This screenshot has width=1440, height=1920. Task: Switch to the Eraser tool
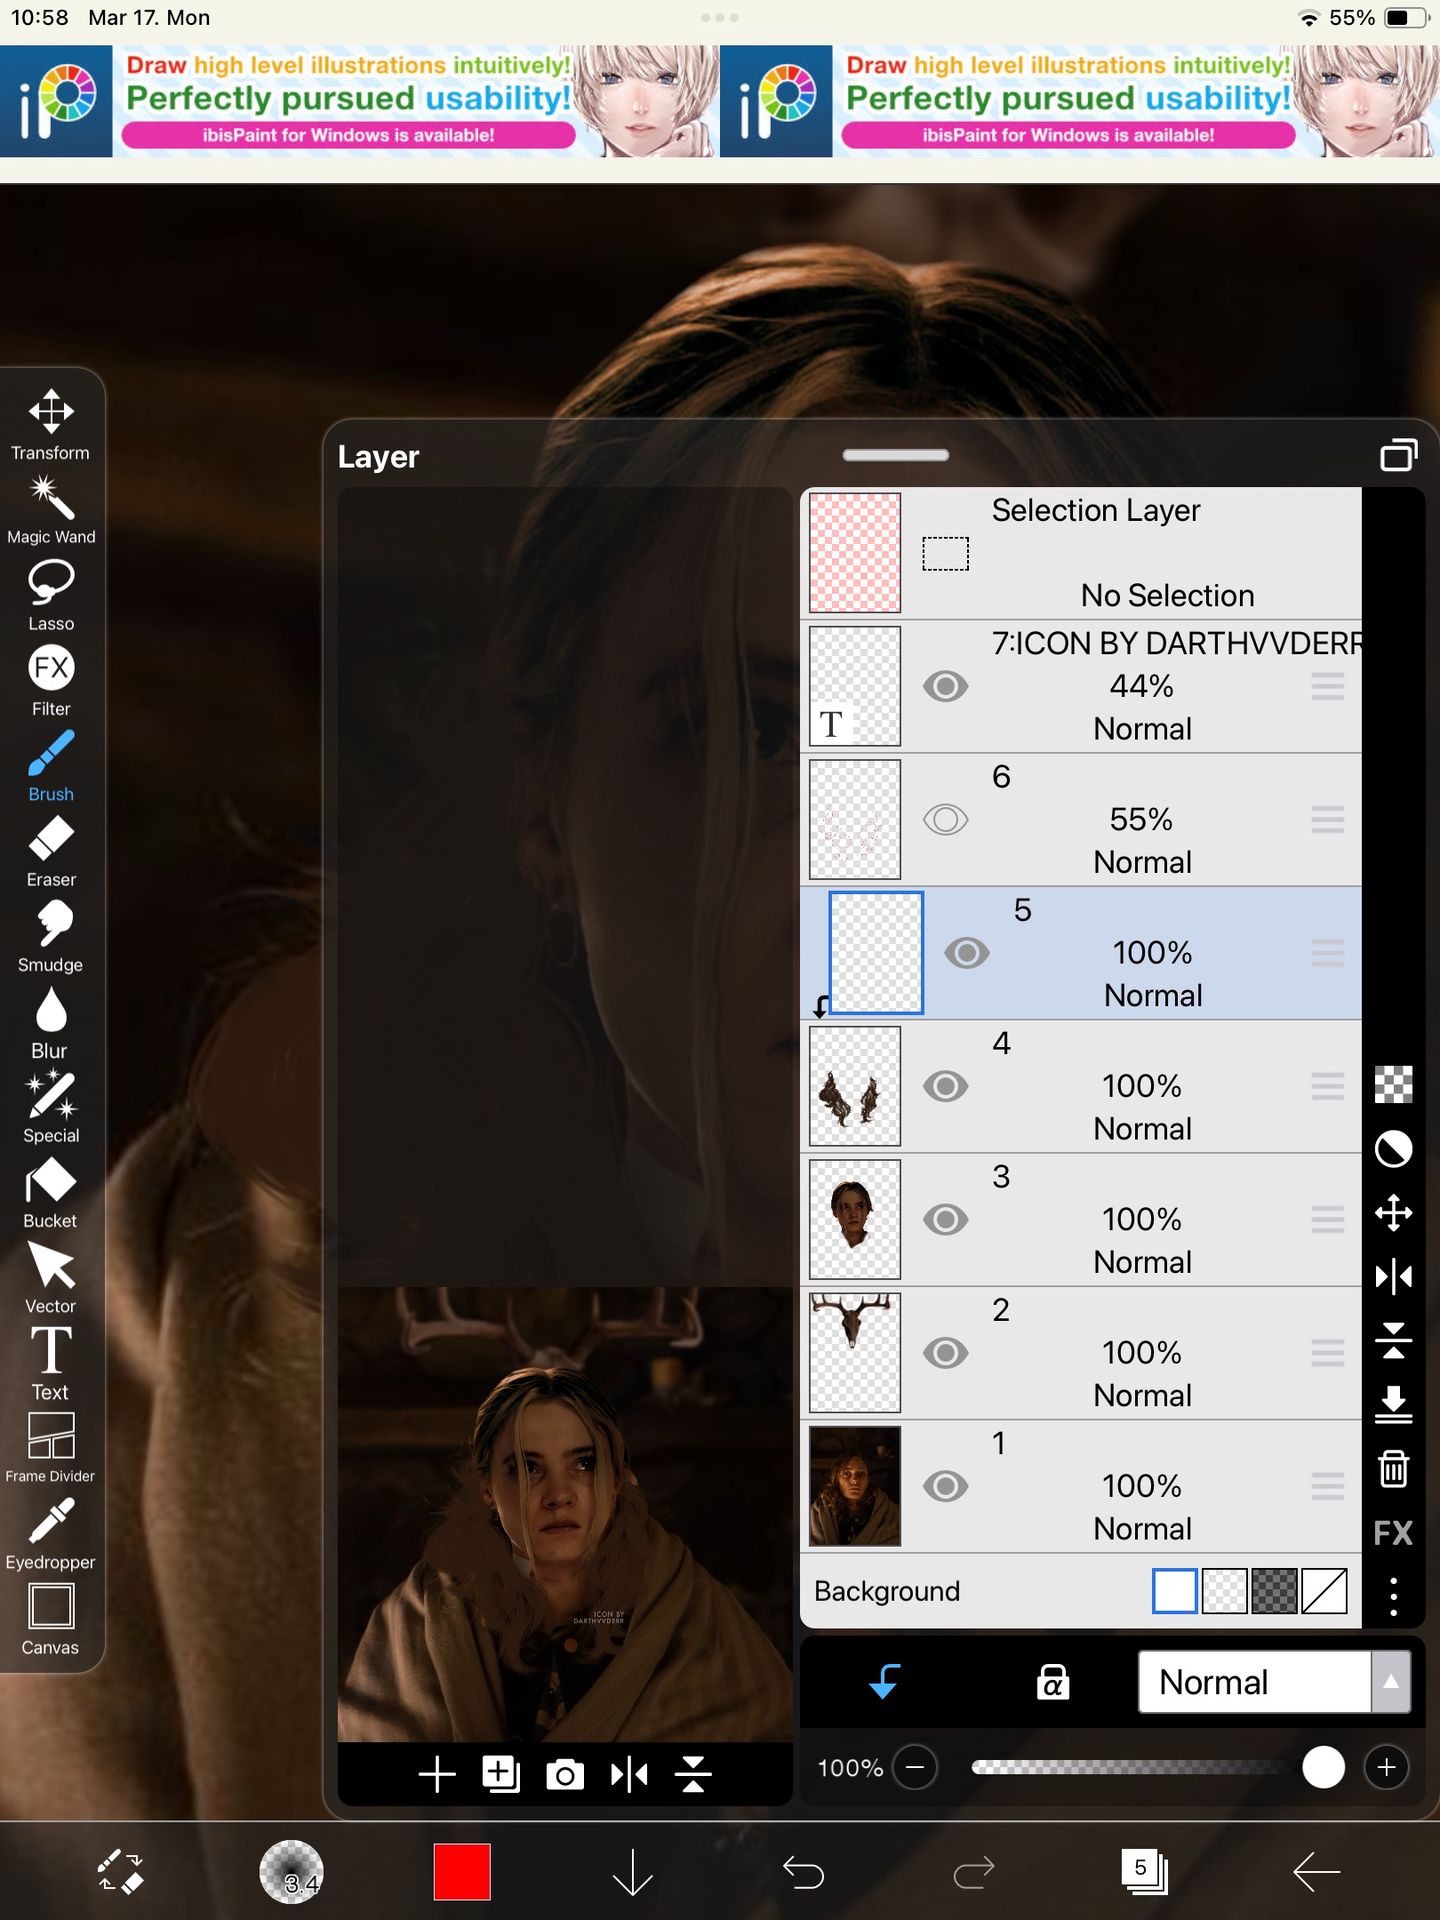point(51,851)
